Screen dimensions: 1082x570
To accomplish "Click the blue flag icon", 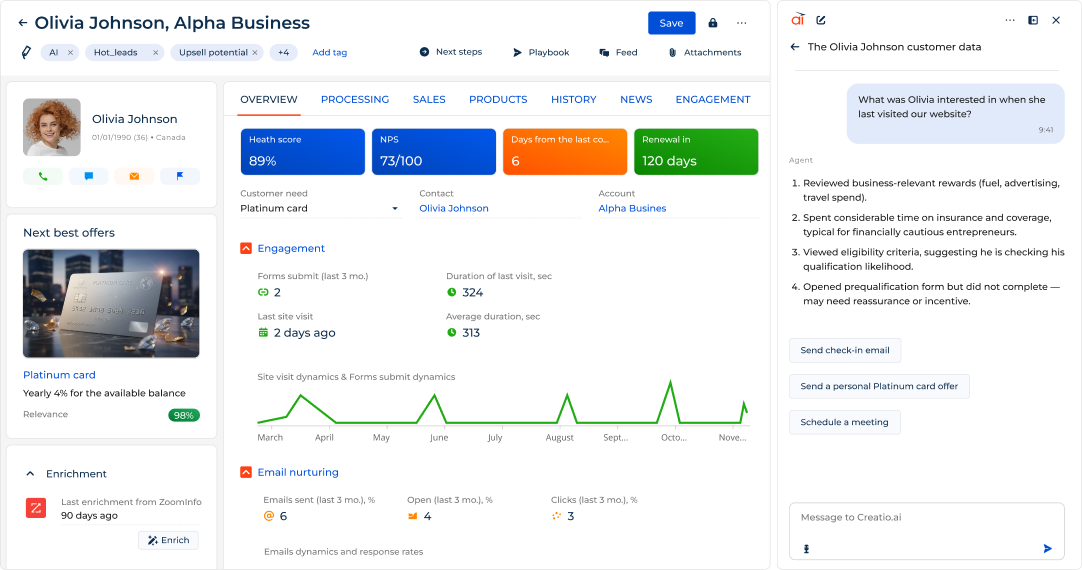I will point(180,176).
